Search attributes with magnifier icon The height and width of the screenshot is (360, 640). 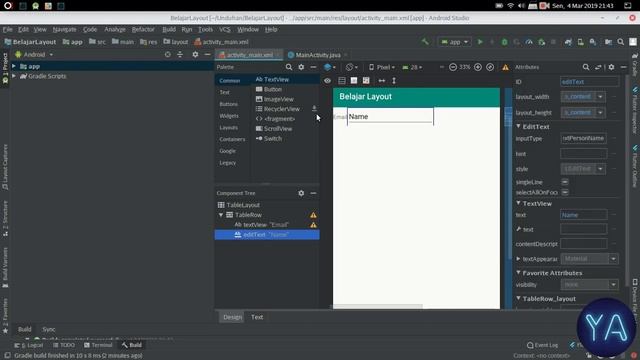(x=586, y=67)
